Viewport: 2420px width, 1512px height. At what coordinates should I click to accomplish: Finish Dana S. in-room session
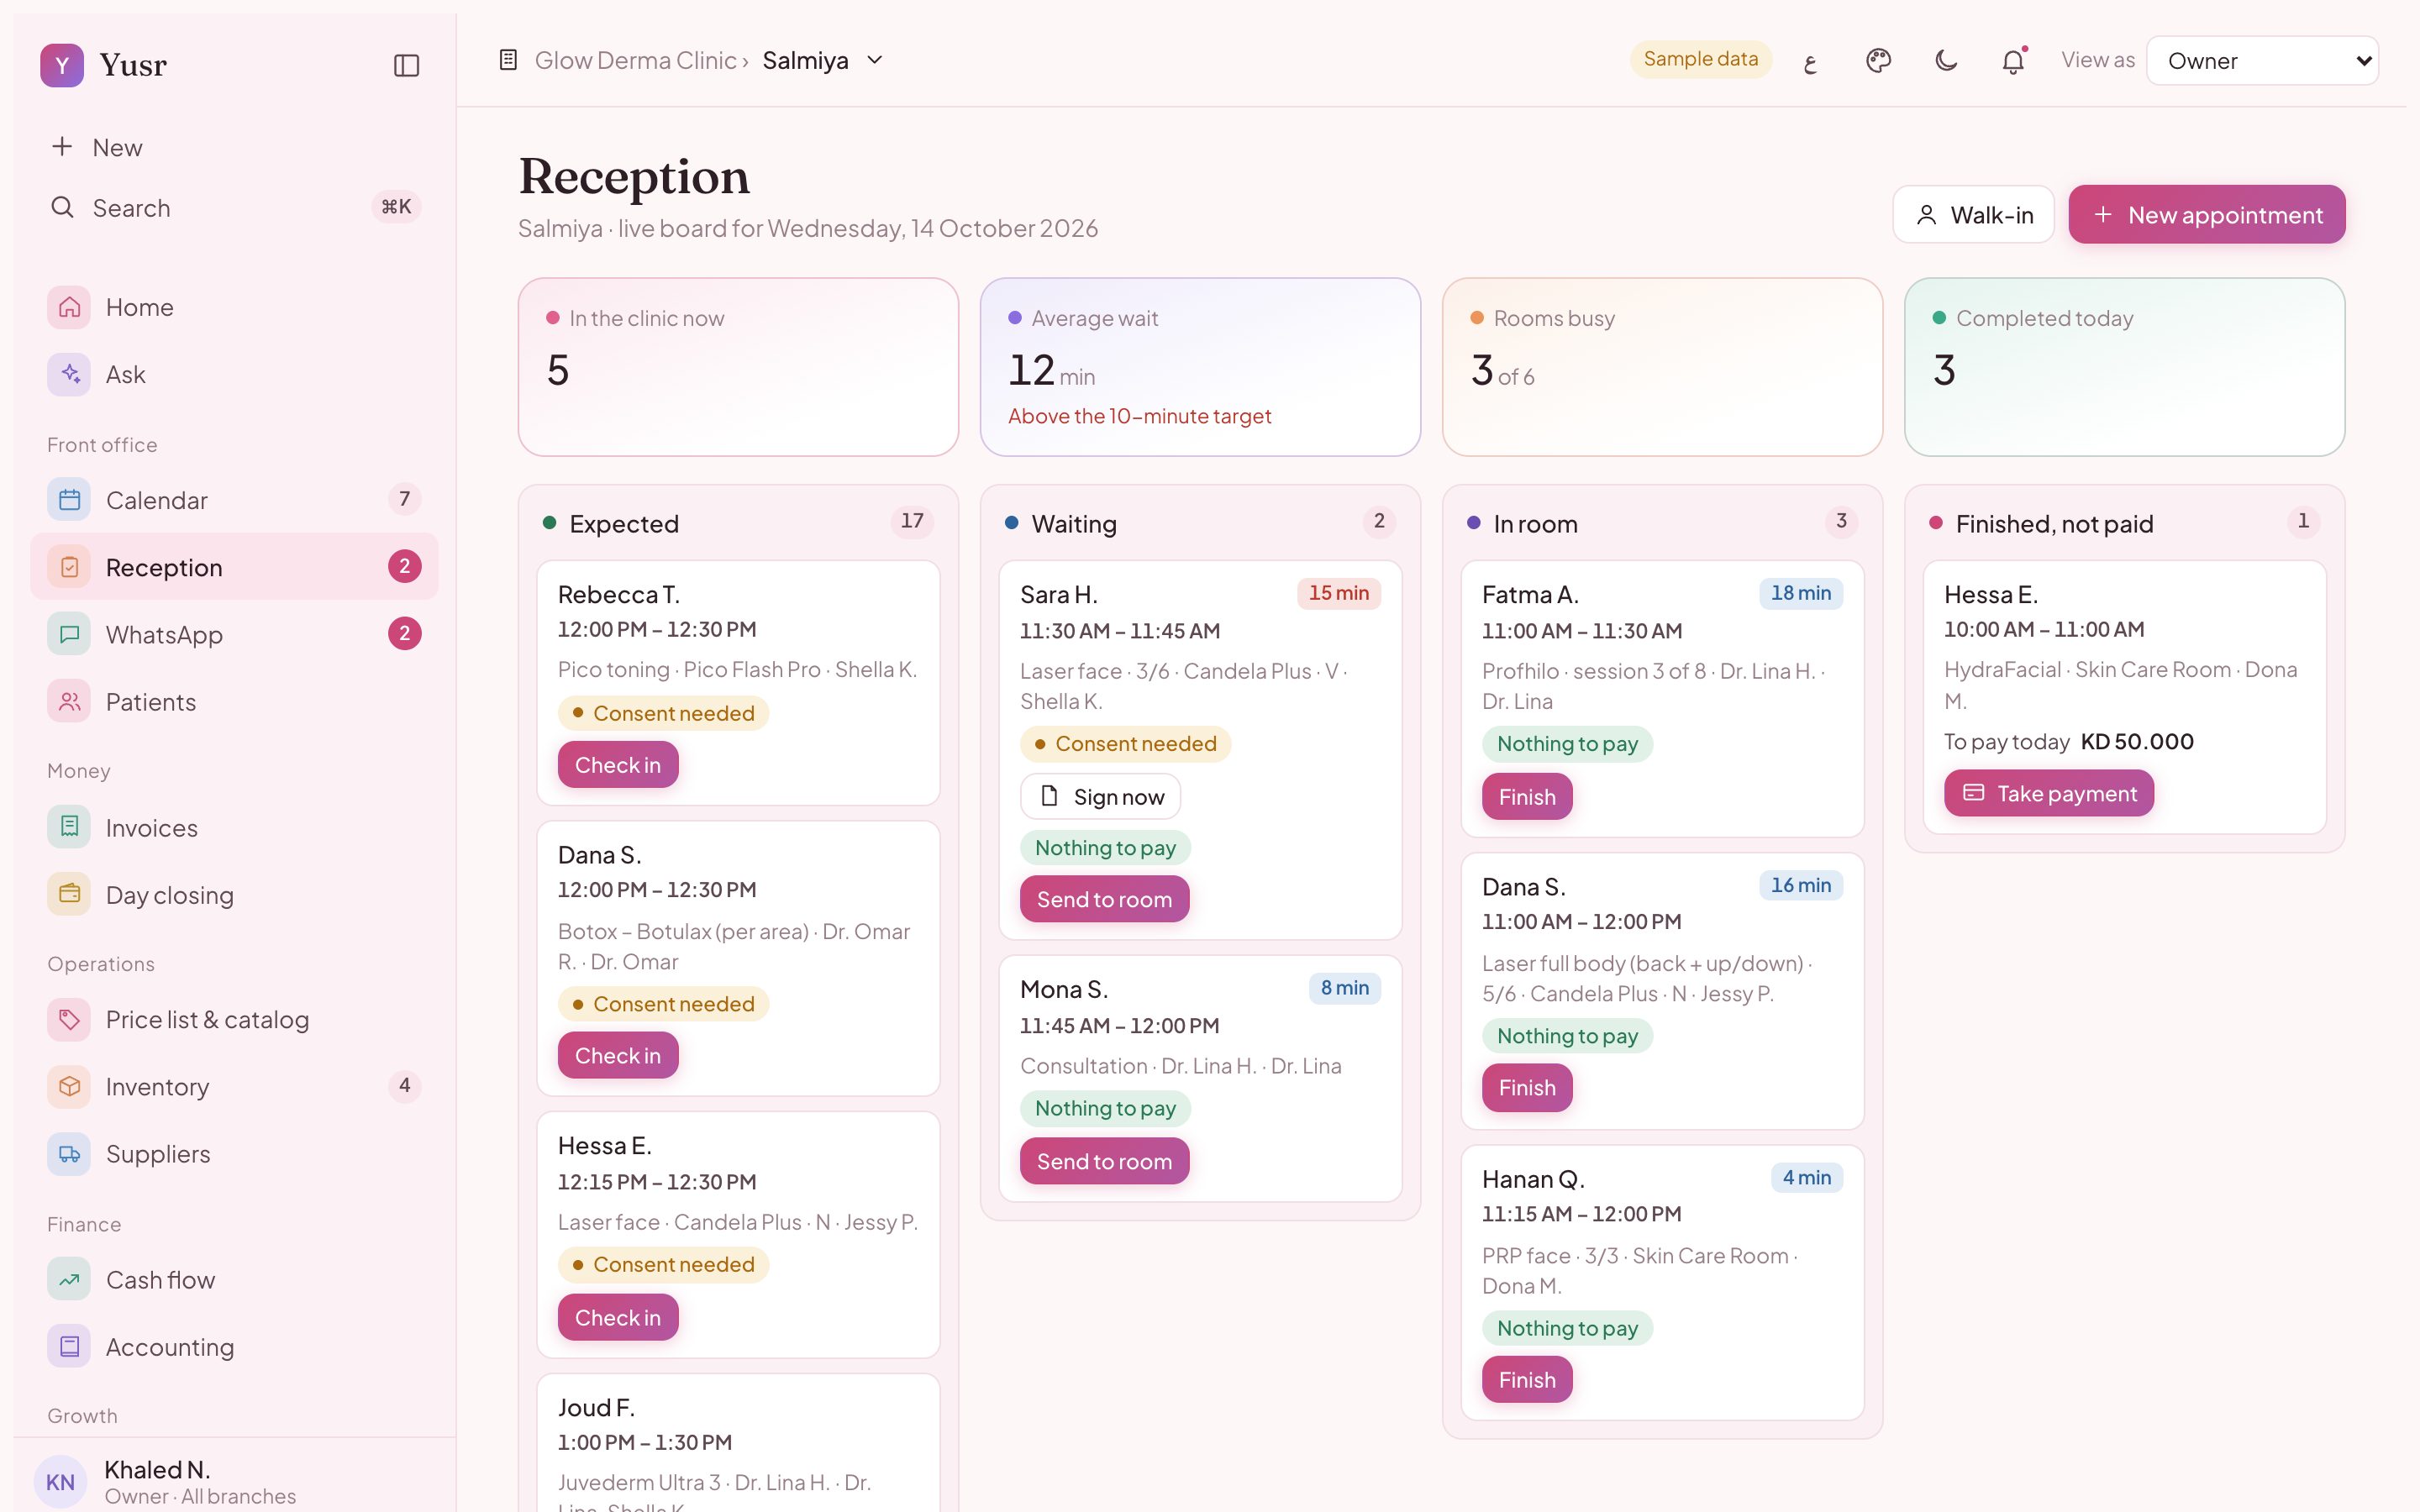coord(1527,1088)
